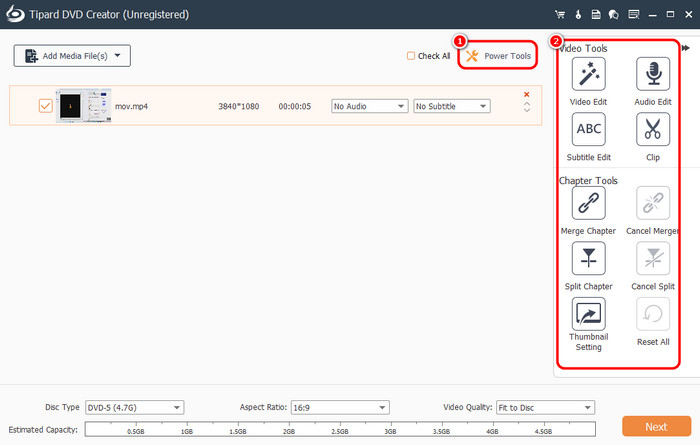
Task: Click the orange Next button
Action: pos(656,426)
